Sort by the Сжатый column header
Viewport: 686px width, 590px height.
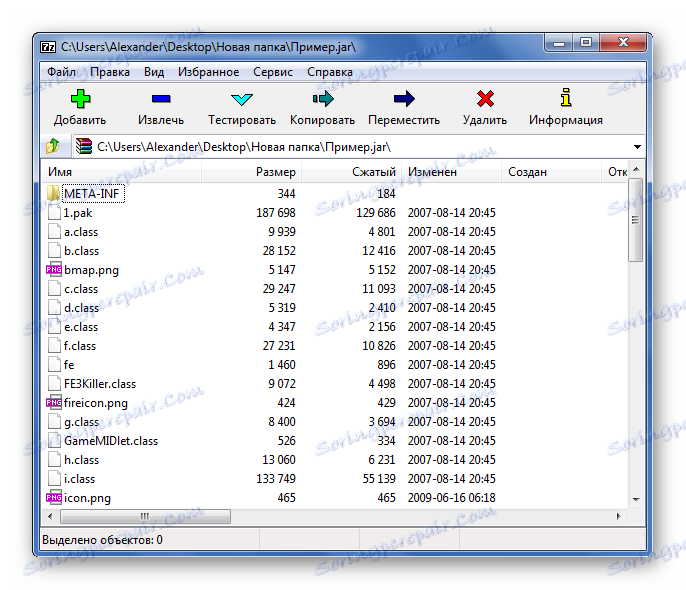(x=352, y=172)
